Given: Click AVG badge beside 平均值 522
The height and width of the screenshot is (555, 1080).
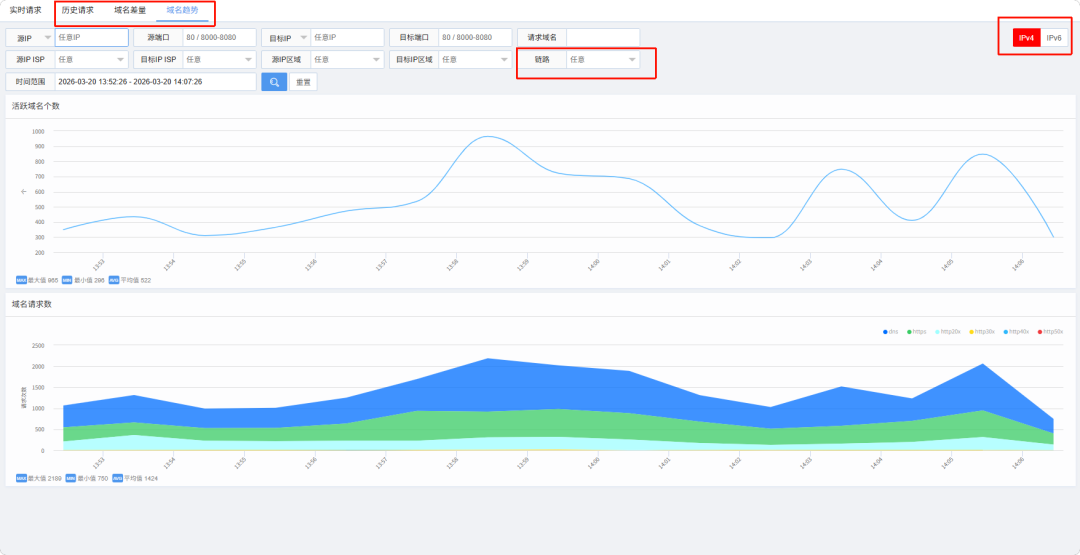Looking at the screenshot, I should pos(114,280).
